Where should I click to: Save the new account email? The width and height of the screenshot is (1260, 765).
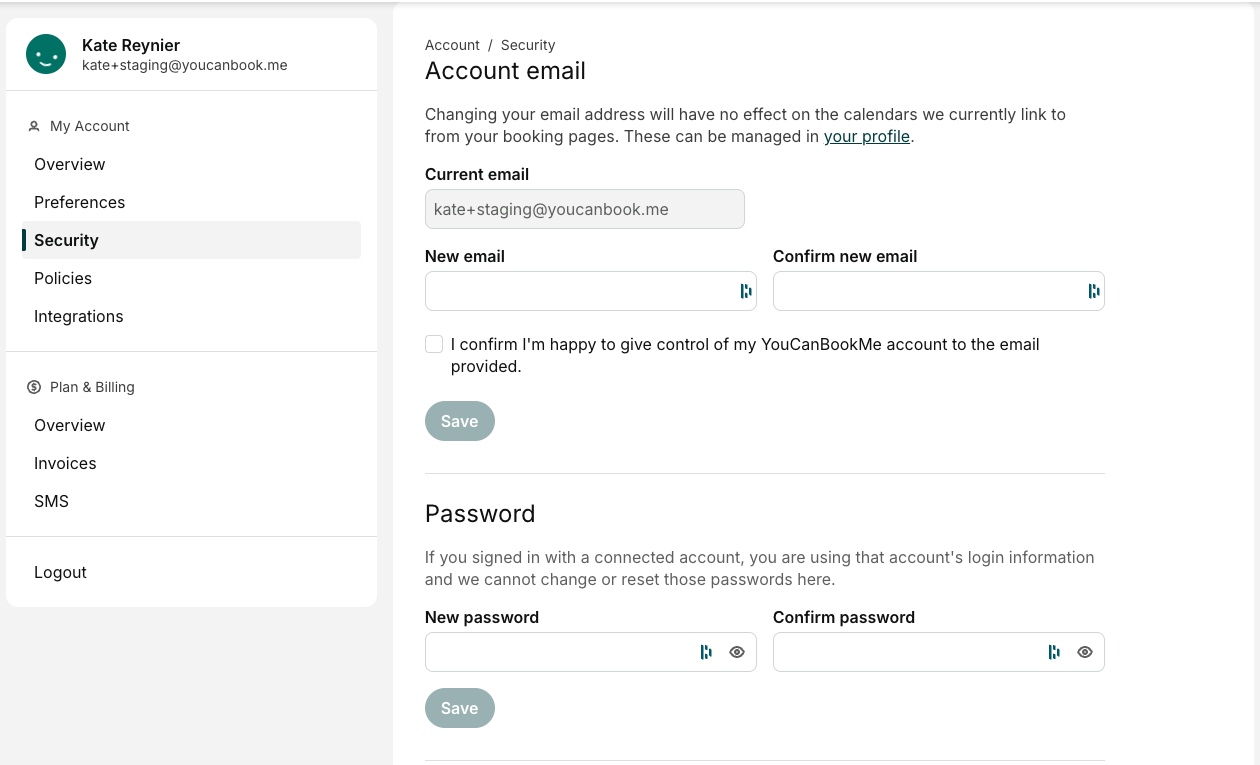(x=459, y=421)
